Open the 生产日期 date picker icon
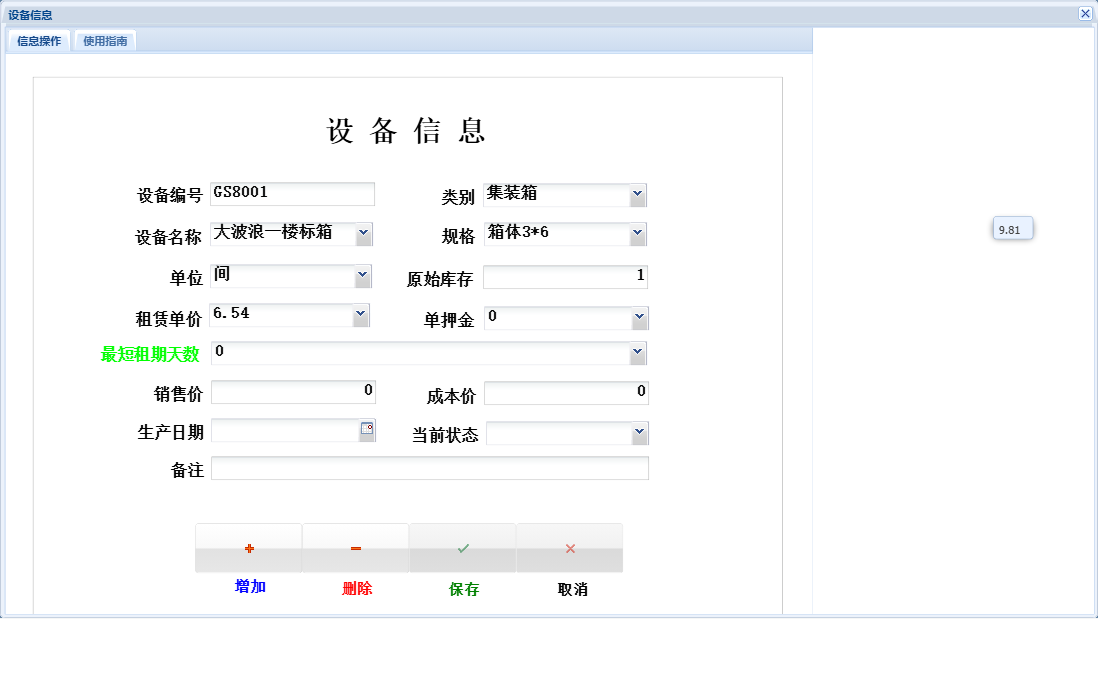 click(x=368, y=429)
